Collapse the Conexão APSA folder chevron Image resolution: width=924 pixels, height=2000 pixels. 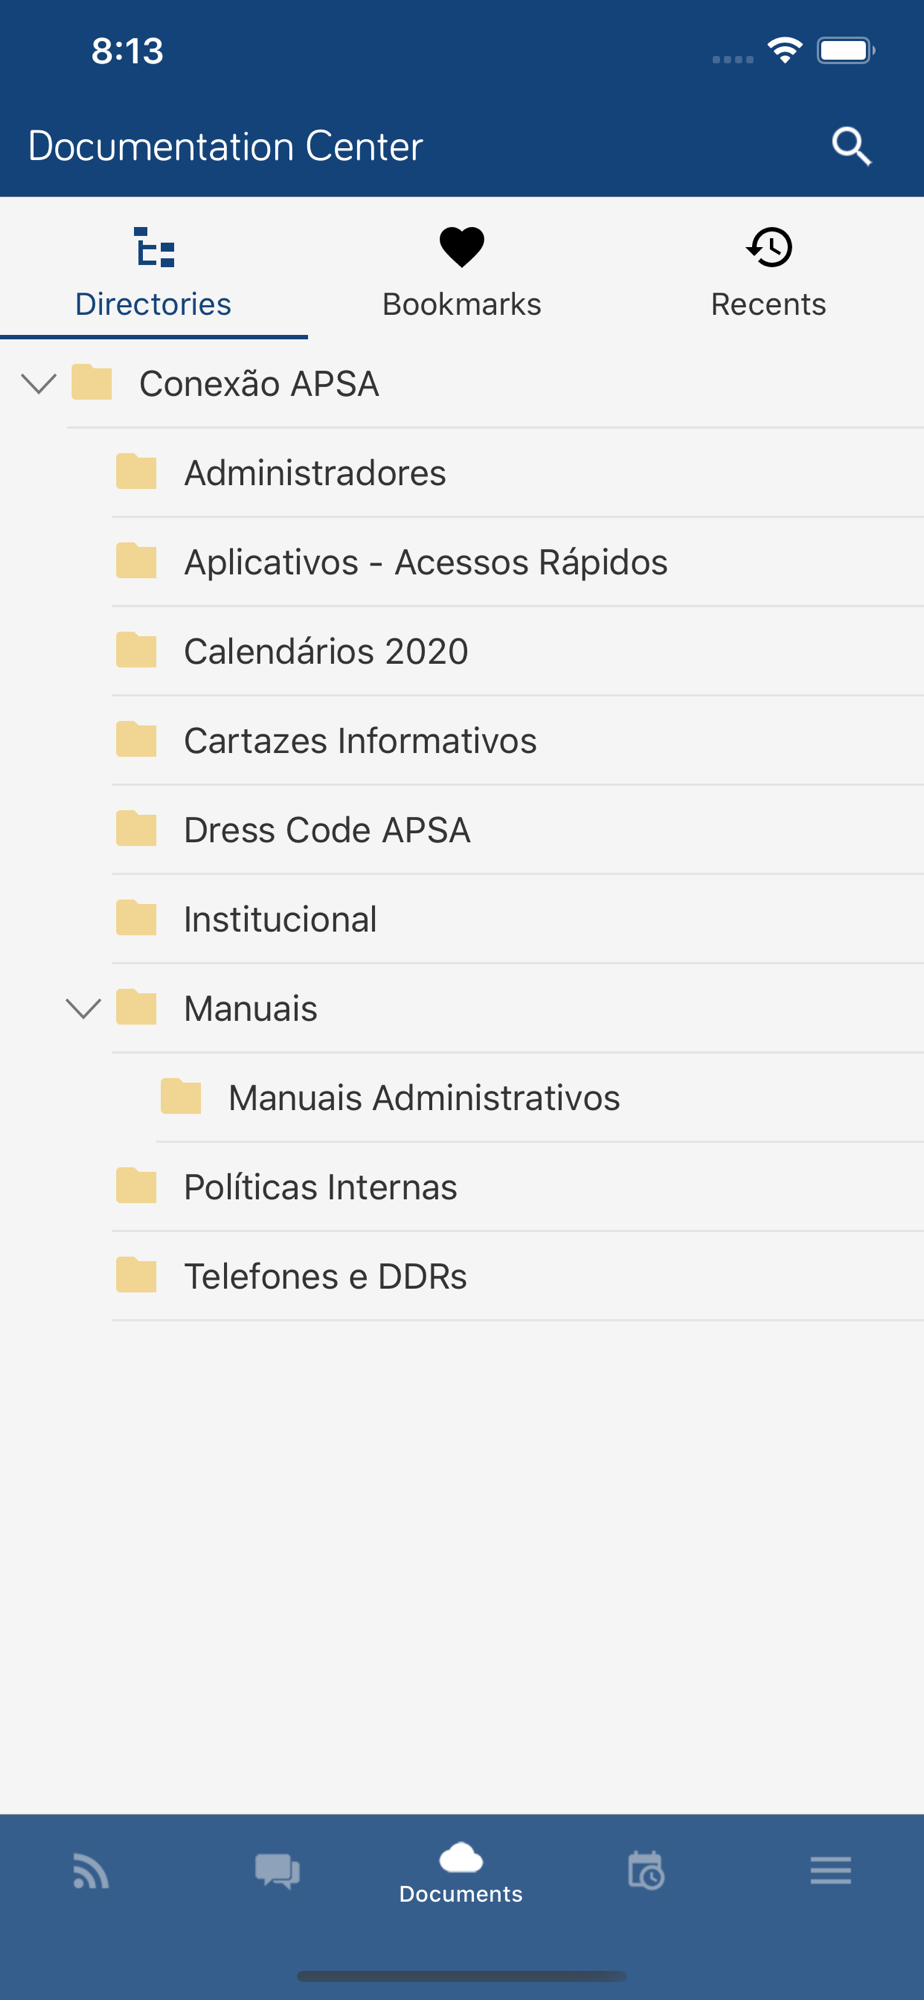pyautogui.click(x=39, y=383)
